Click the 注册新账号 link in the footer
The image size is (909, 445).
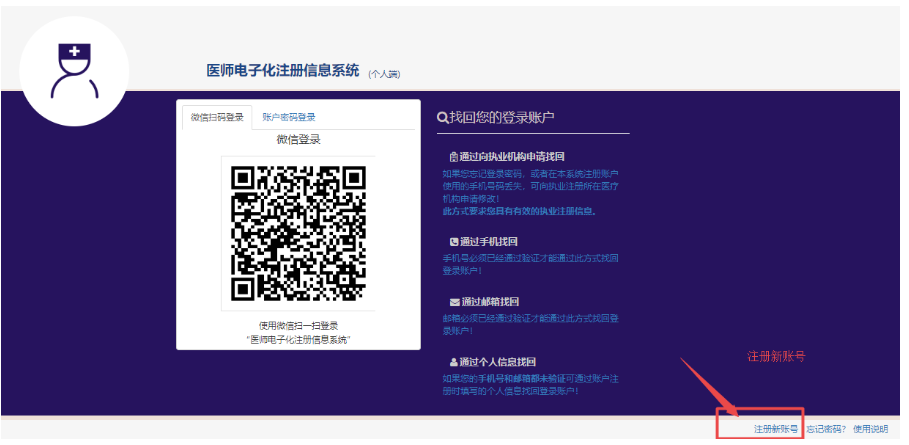coord(776,429)
